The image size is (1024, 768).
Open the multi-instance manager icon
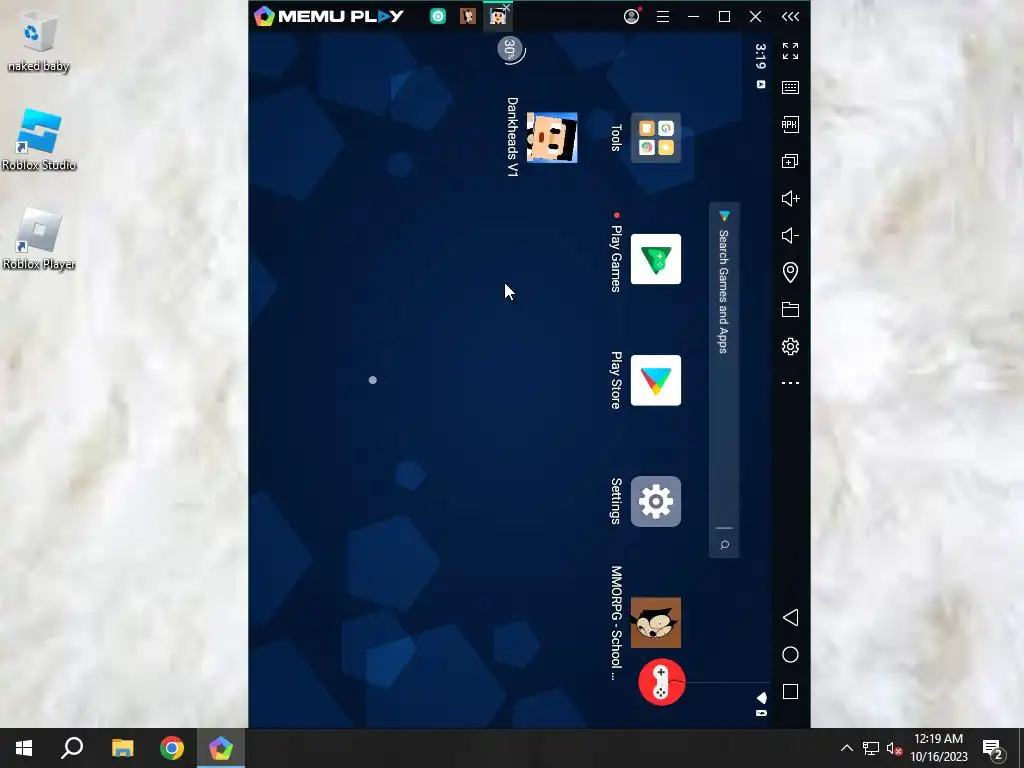coord(790,161)
